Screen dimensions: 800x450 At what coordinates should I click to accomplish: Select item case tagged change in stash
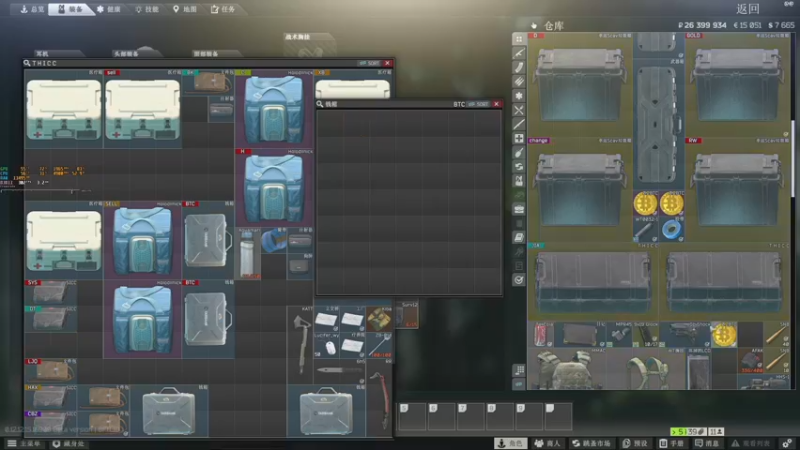580,190
